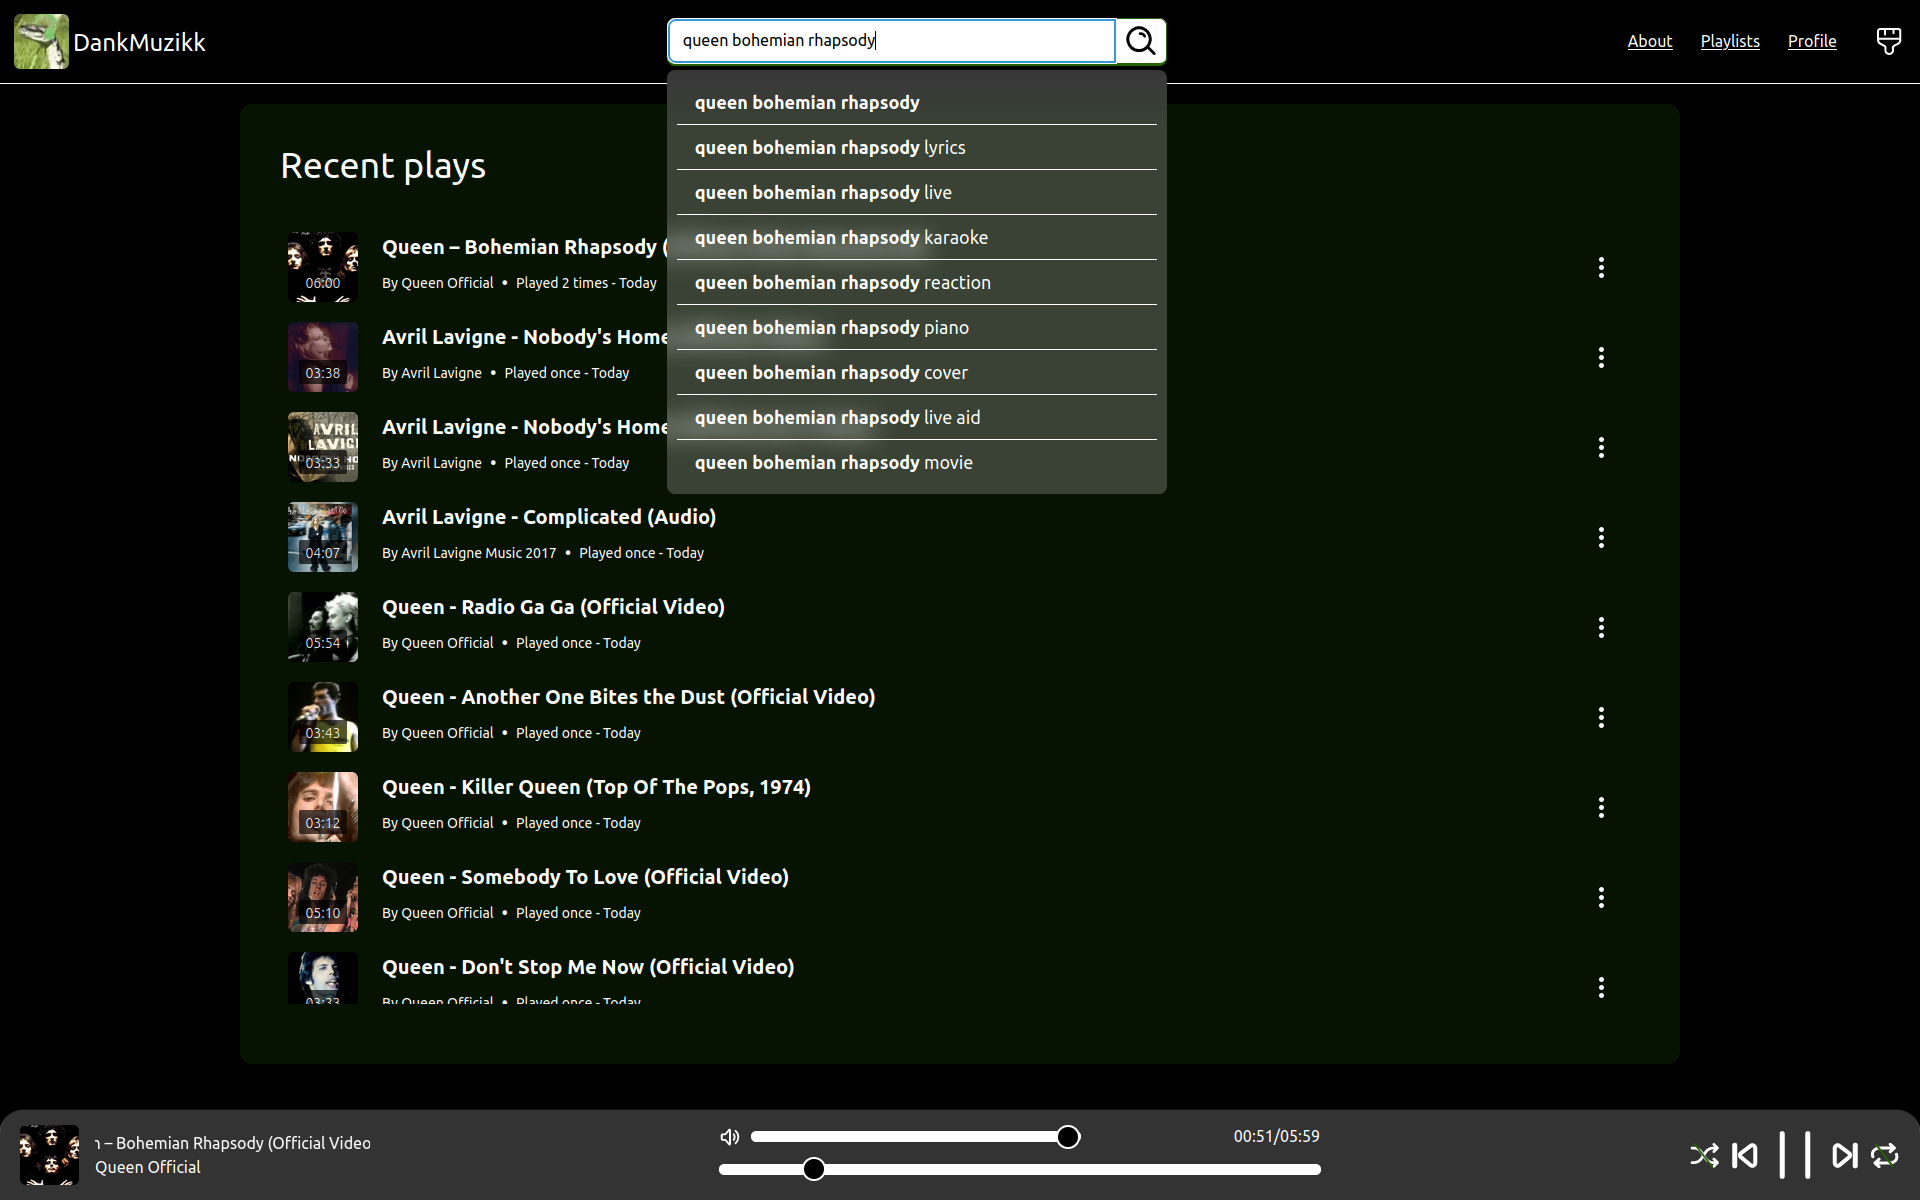Open options menu for Radio Ga Ga
The width and height of the screenshot is (1920, 1200).
coord(1601,627)
